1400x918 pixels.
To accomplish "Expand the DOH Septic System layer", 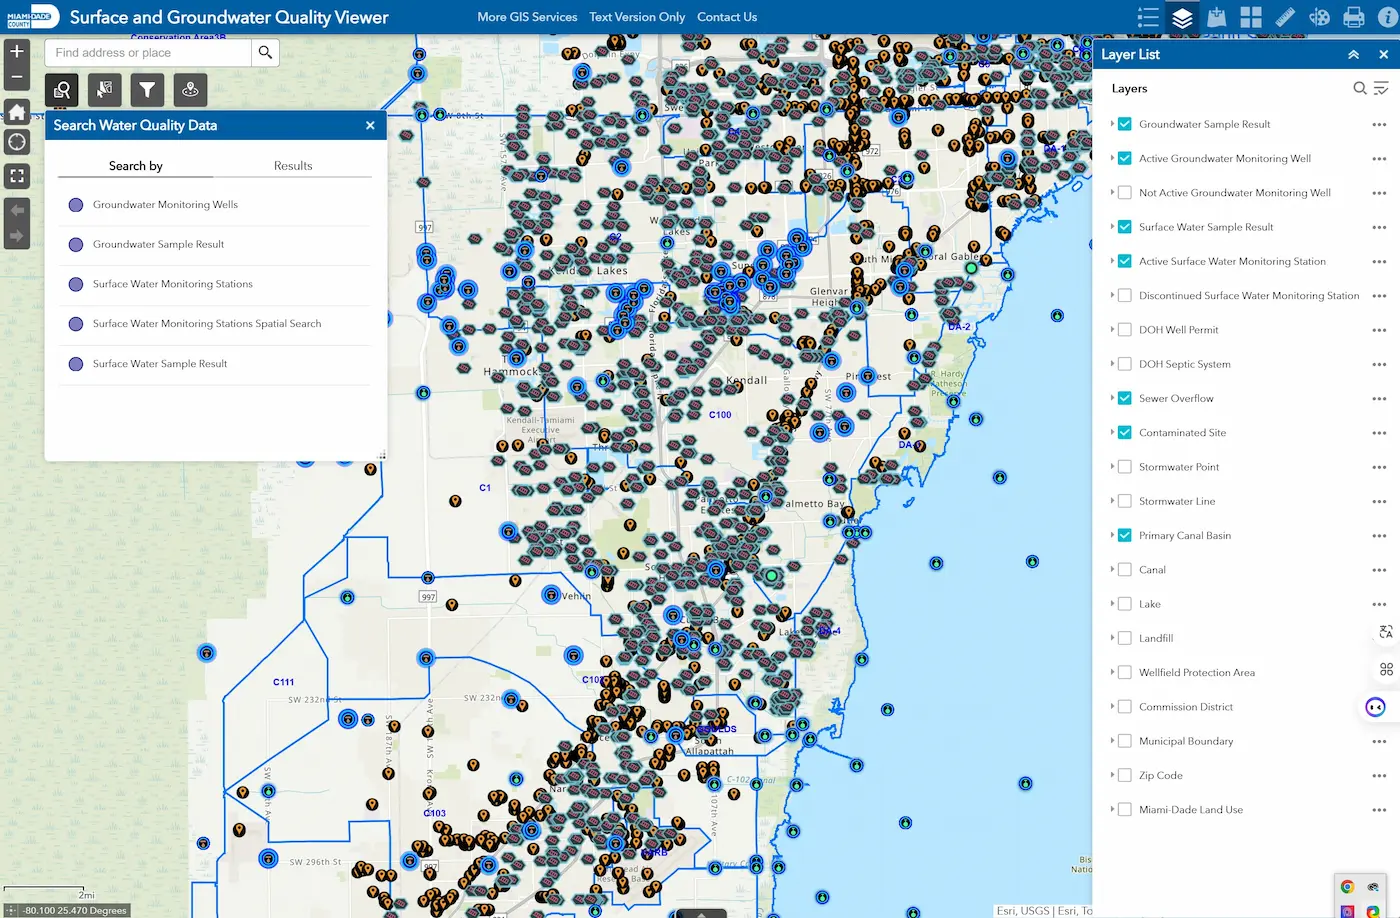I will 1112,364.
